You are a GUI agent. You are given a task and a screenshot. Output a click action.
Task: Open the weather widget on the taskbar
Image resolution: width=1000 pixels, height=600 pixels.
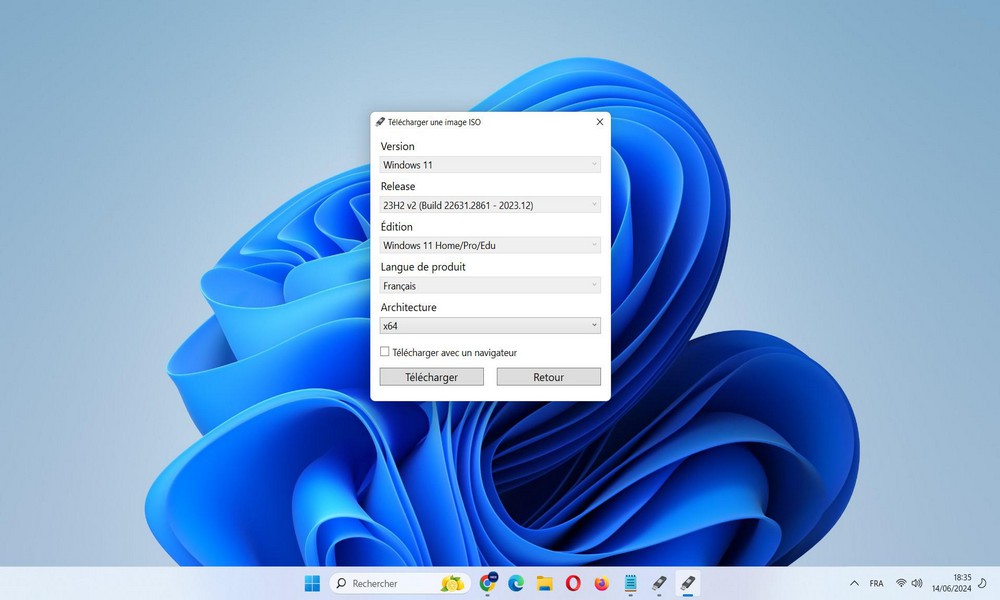[453, 583]
